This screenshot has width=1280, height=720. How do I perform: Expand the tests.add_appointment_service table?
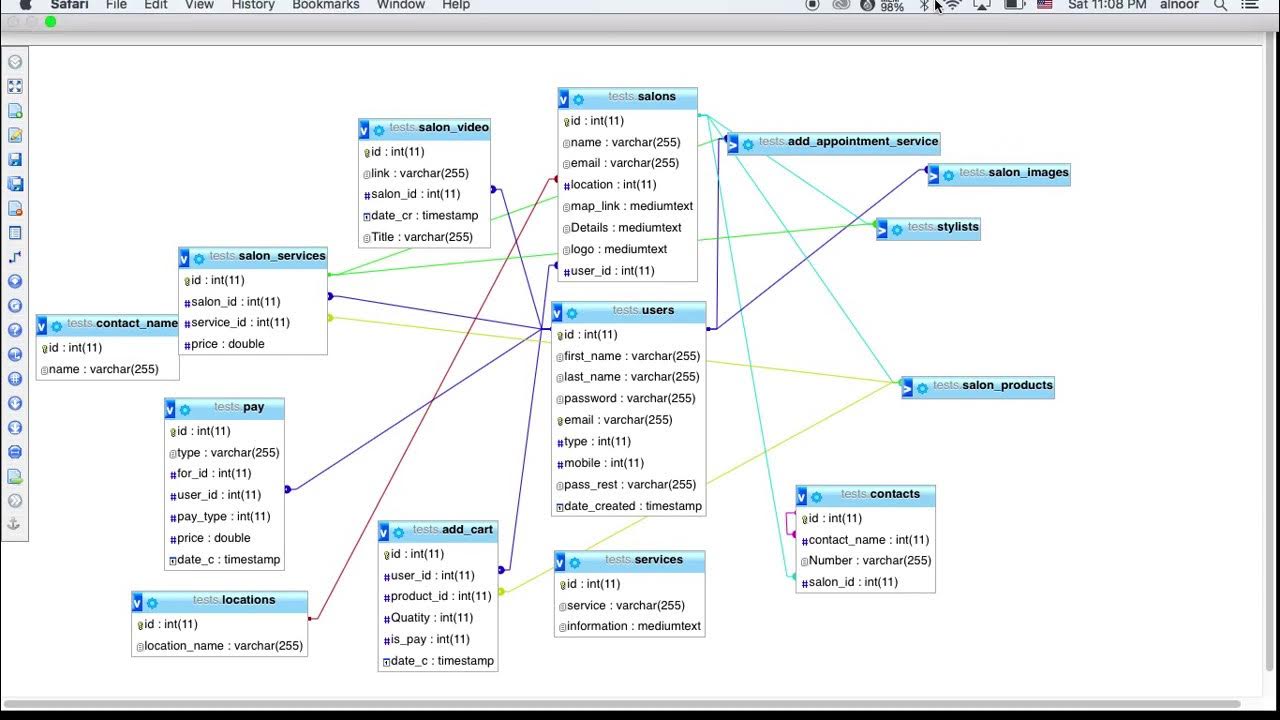click(733, 144)
